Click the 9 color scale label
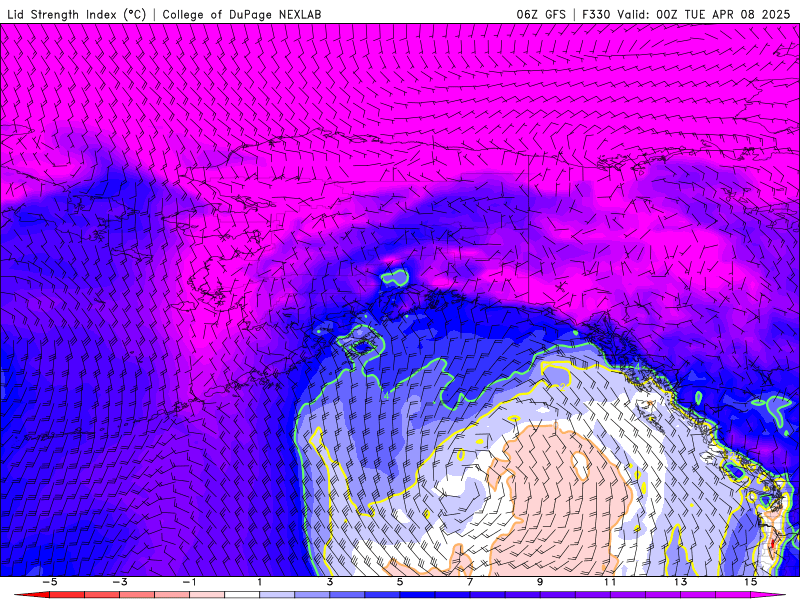This screenshot has width=800, height=600. [x=540, y=582]
